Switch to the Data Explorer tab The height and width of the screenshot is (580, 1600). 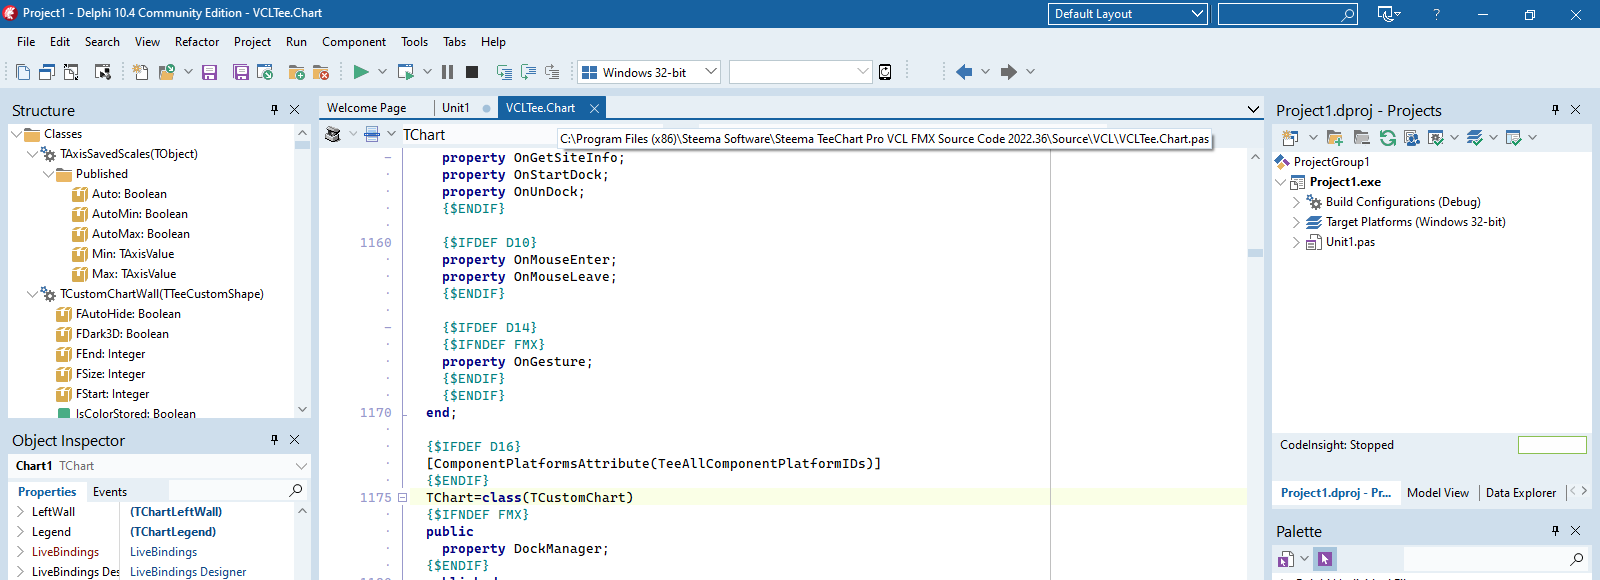click(1521, 493)
